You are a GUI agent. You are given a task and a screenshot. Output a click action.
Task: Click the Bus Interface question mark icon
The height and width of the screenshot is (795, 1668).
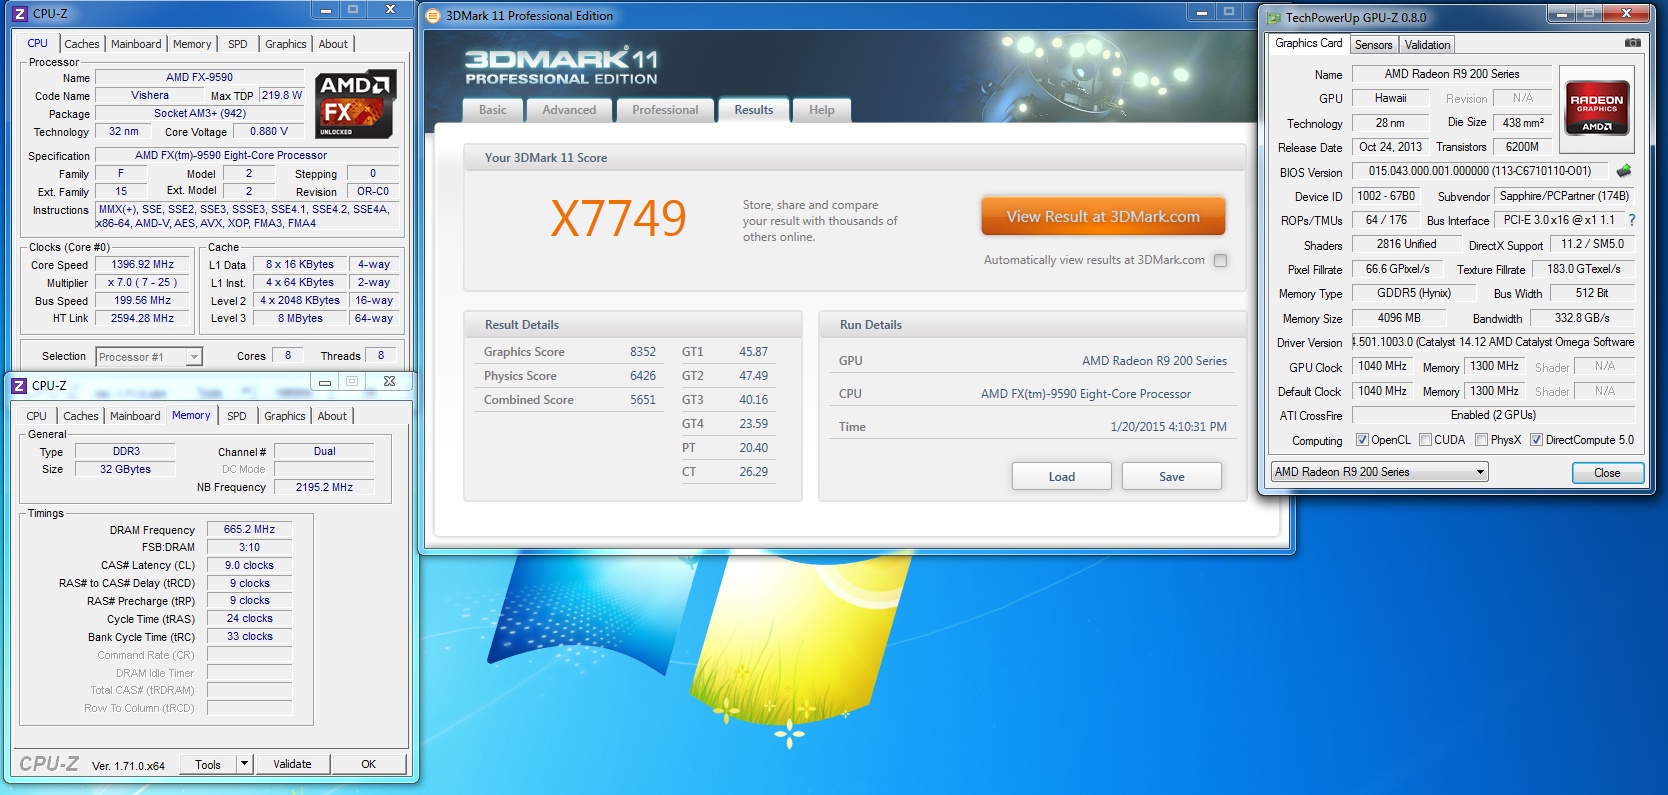point(1632,220)
